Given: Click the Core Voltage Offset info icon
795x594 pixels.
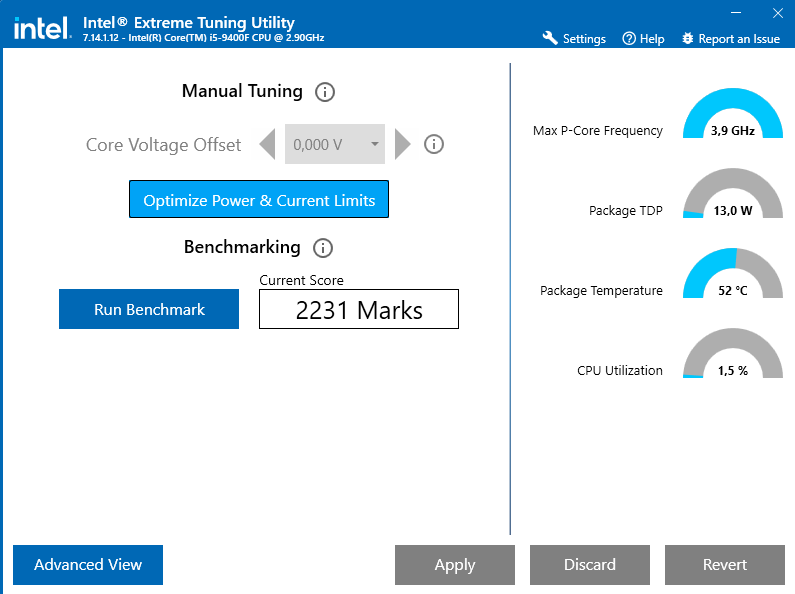Looking at the screenshot, I should (x=434, y=144).
